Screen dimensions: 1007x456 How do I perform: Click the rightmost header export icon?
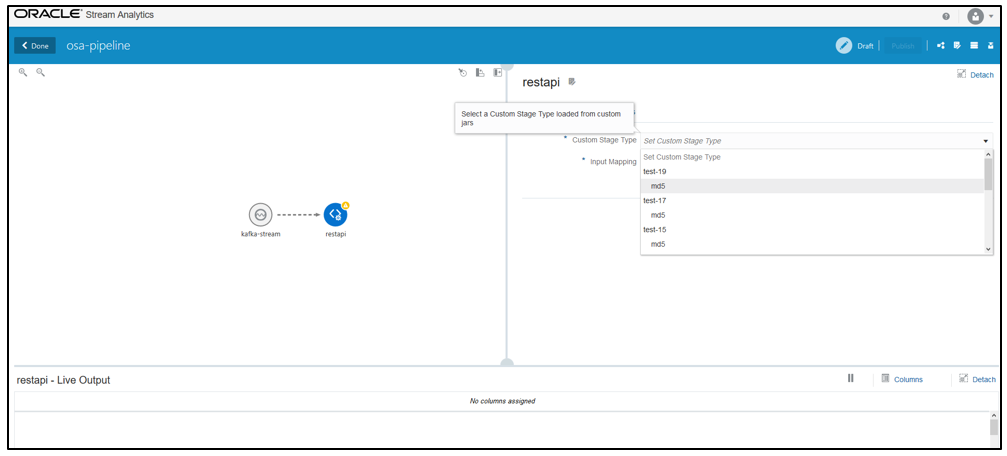(991, 46)
